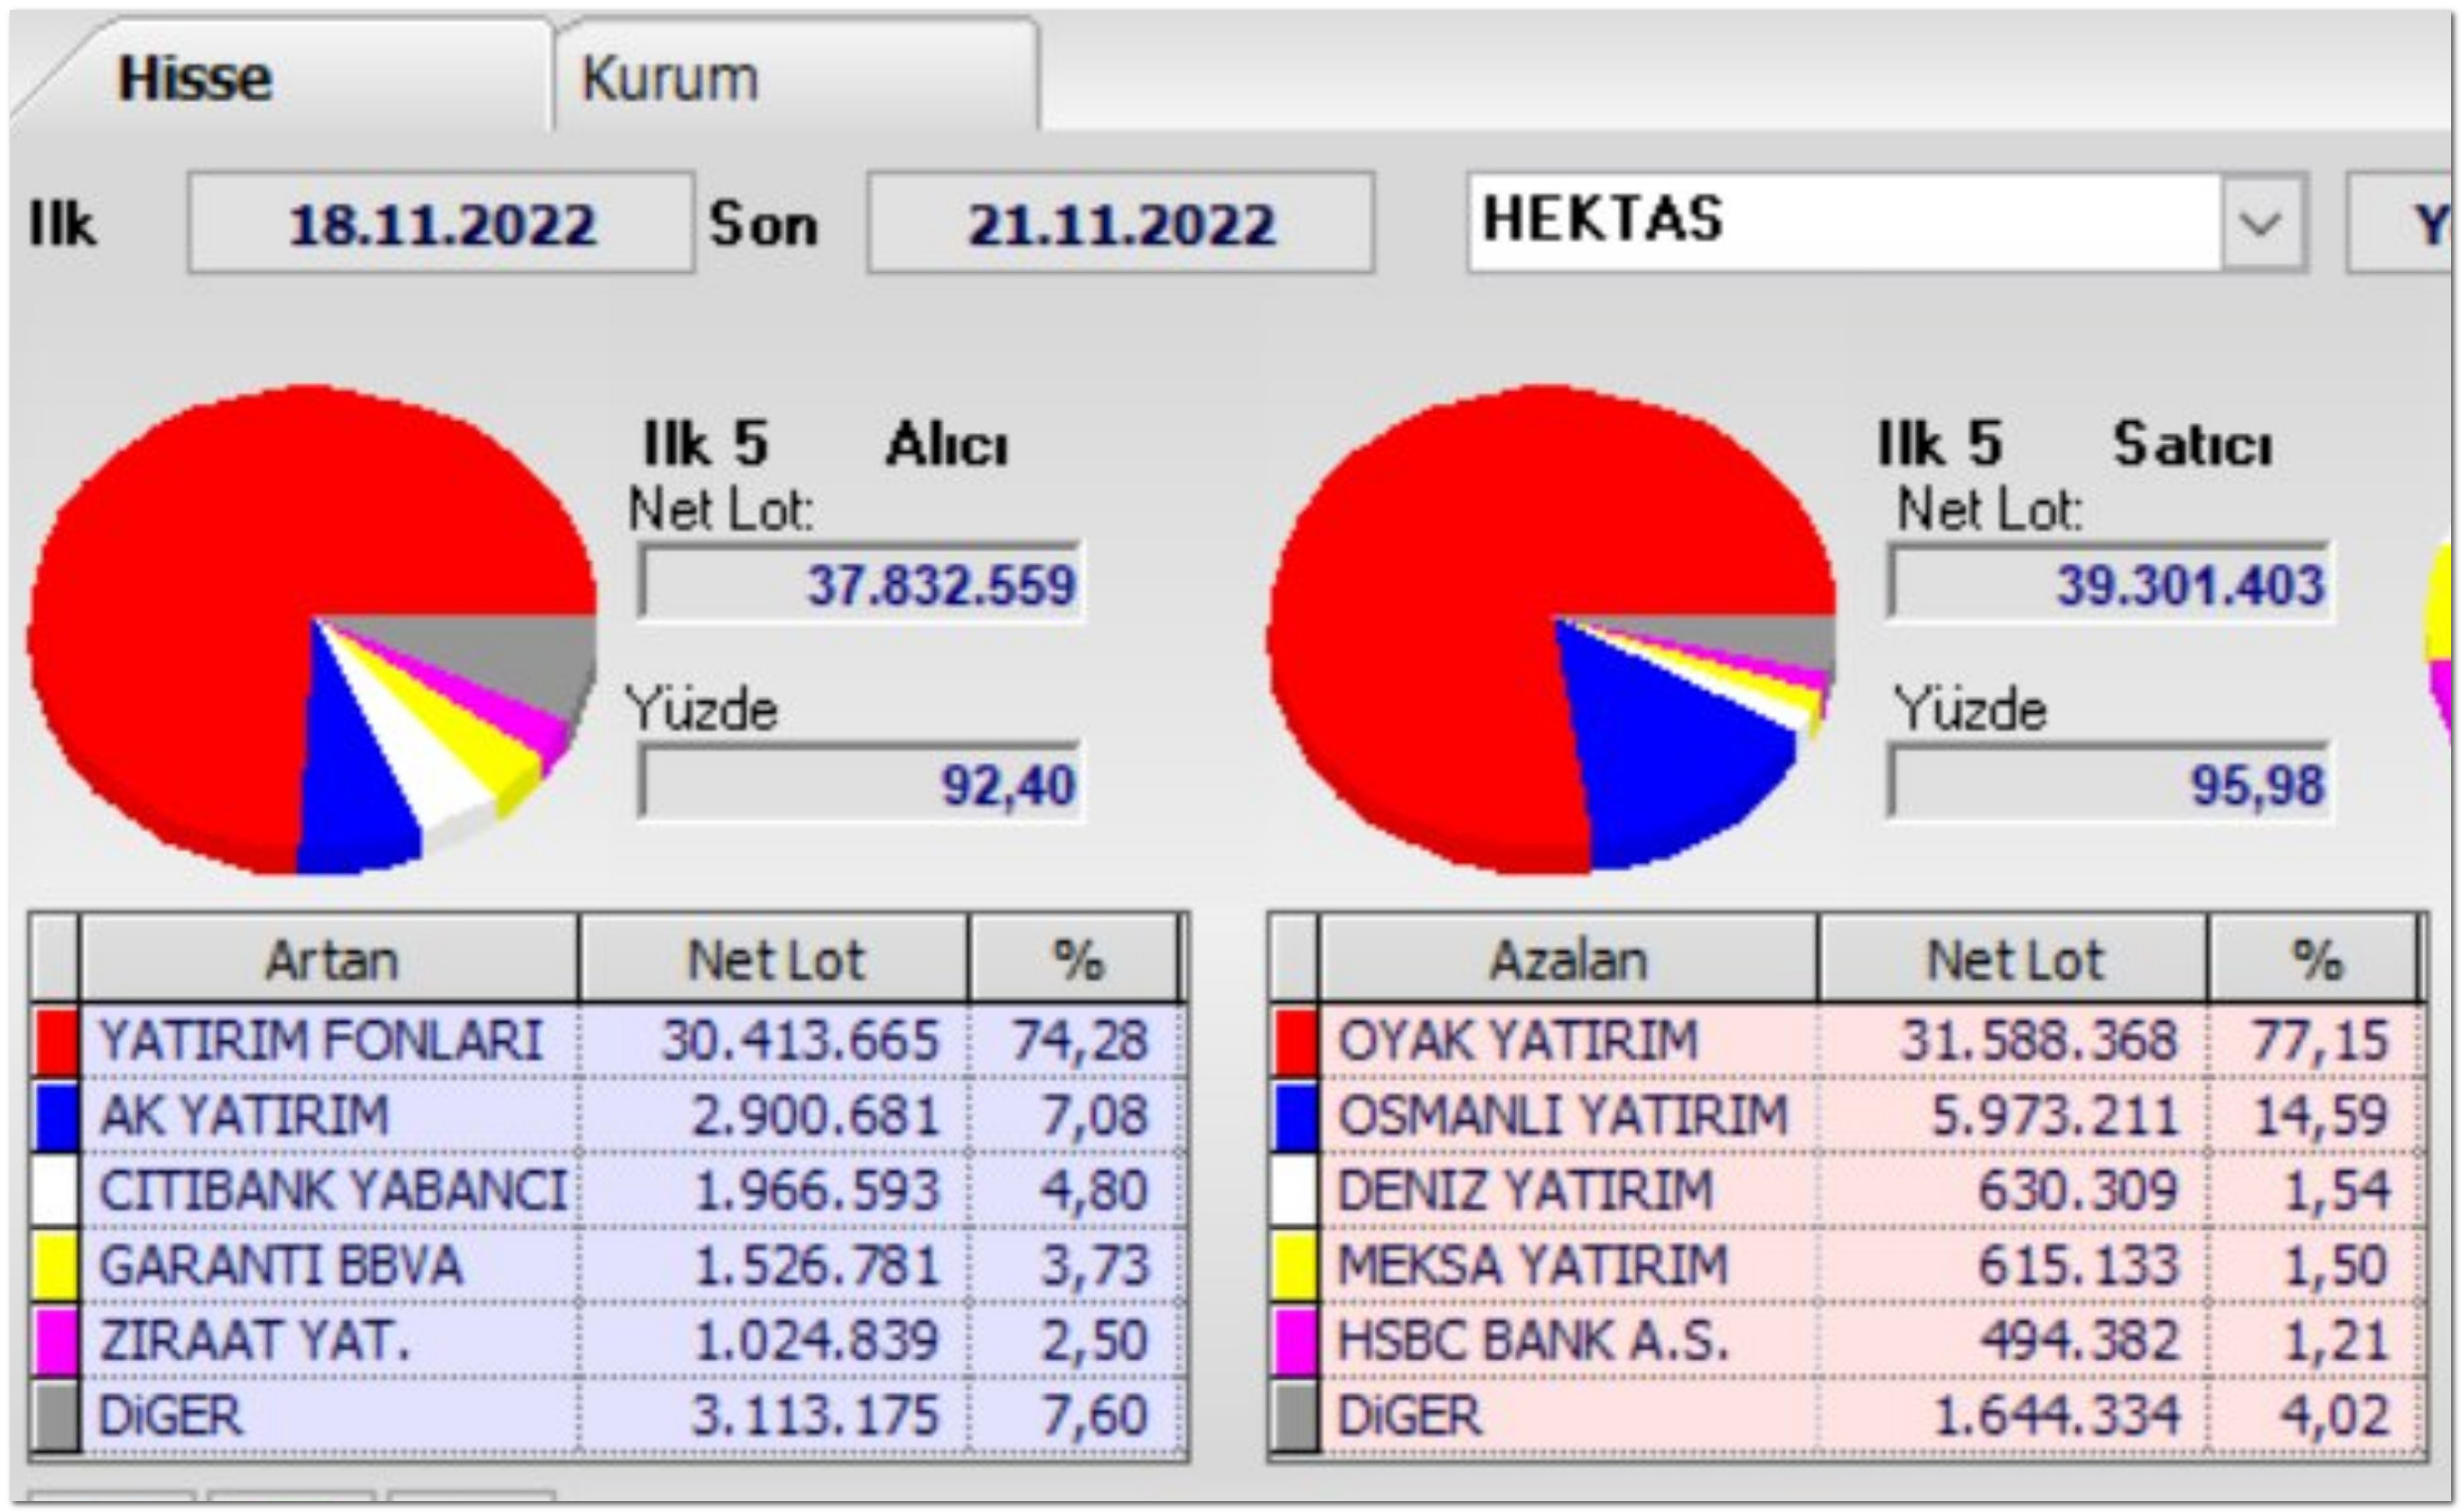Click the gray swatch beside sellers DiGER
2462x1512 pixels.
1296,1416
